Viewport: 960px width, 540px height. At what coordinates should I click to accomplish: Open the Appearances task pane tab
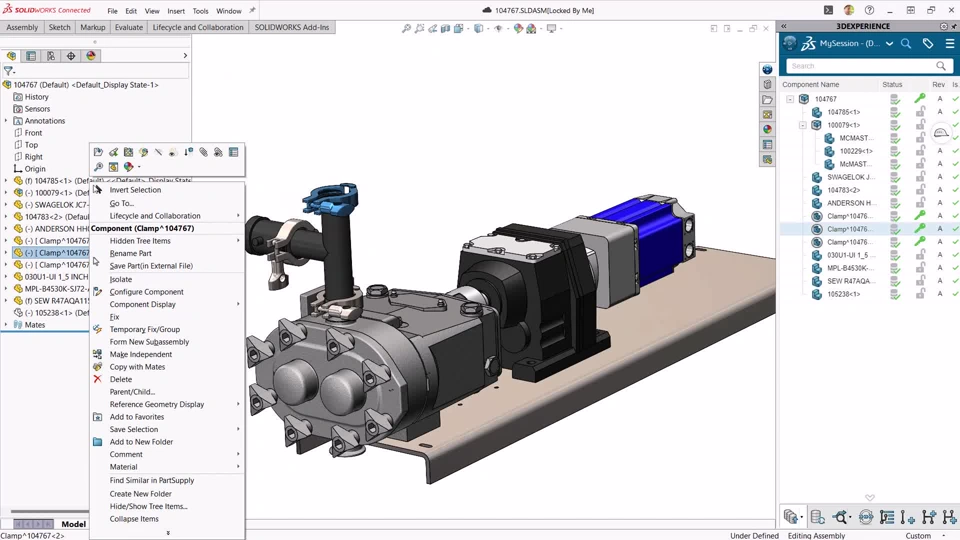click(x=767, y=129)
